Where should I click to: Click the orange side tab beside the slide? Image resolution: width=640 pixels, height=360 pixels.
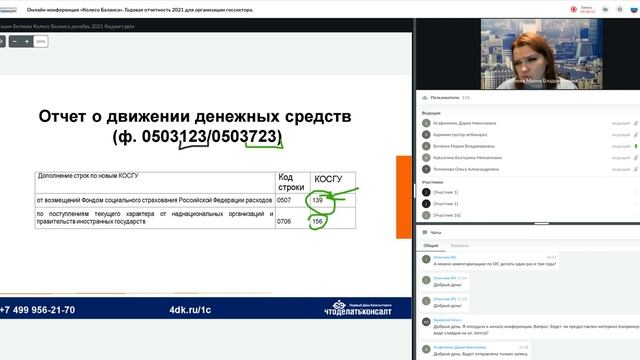pyautogui.click(x=404, y=197)
